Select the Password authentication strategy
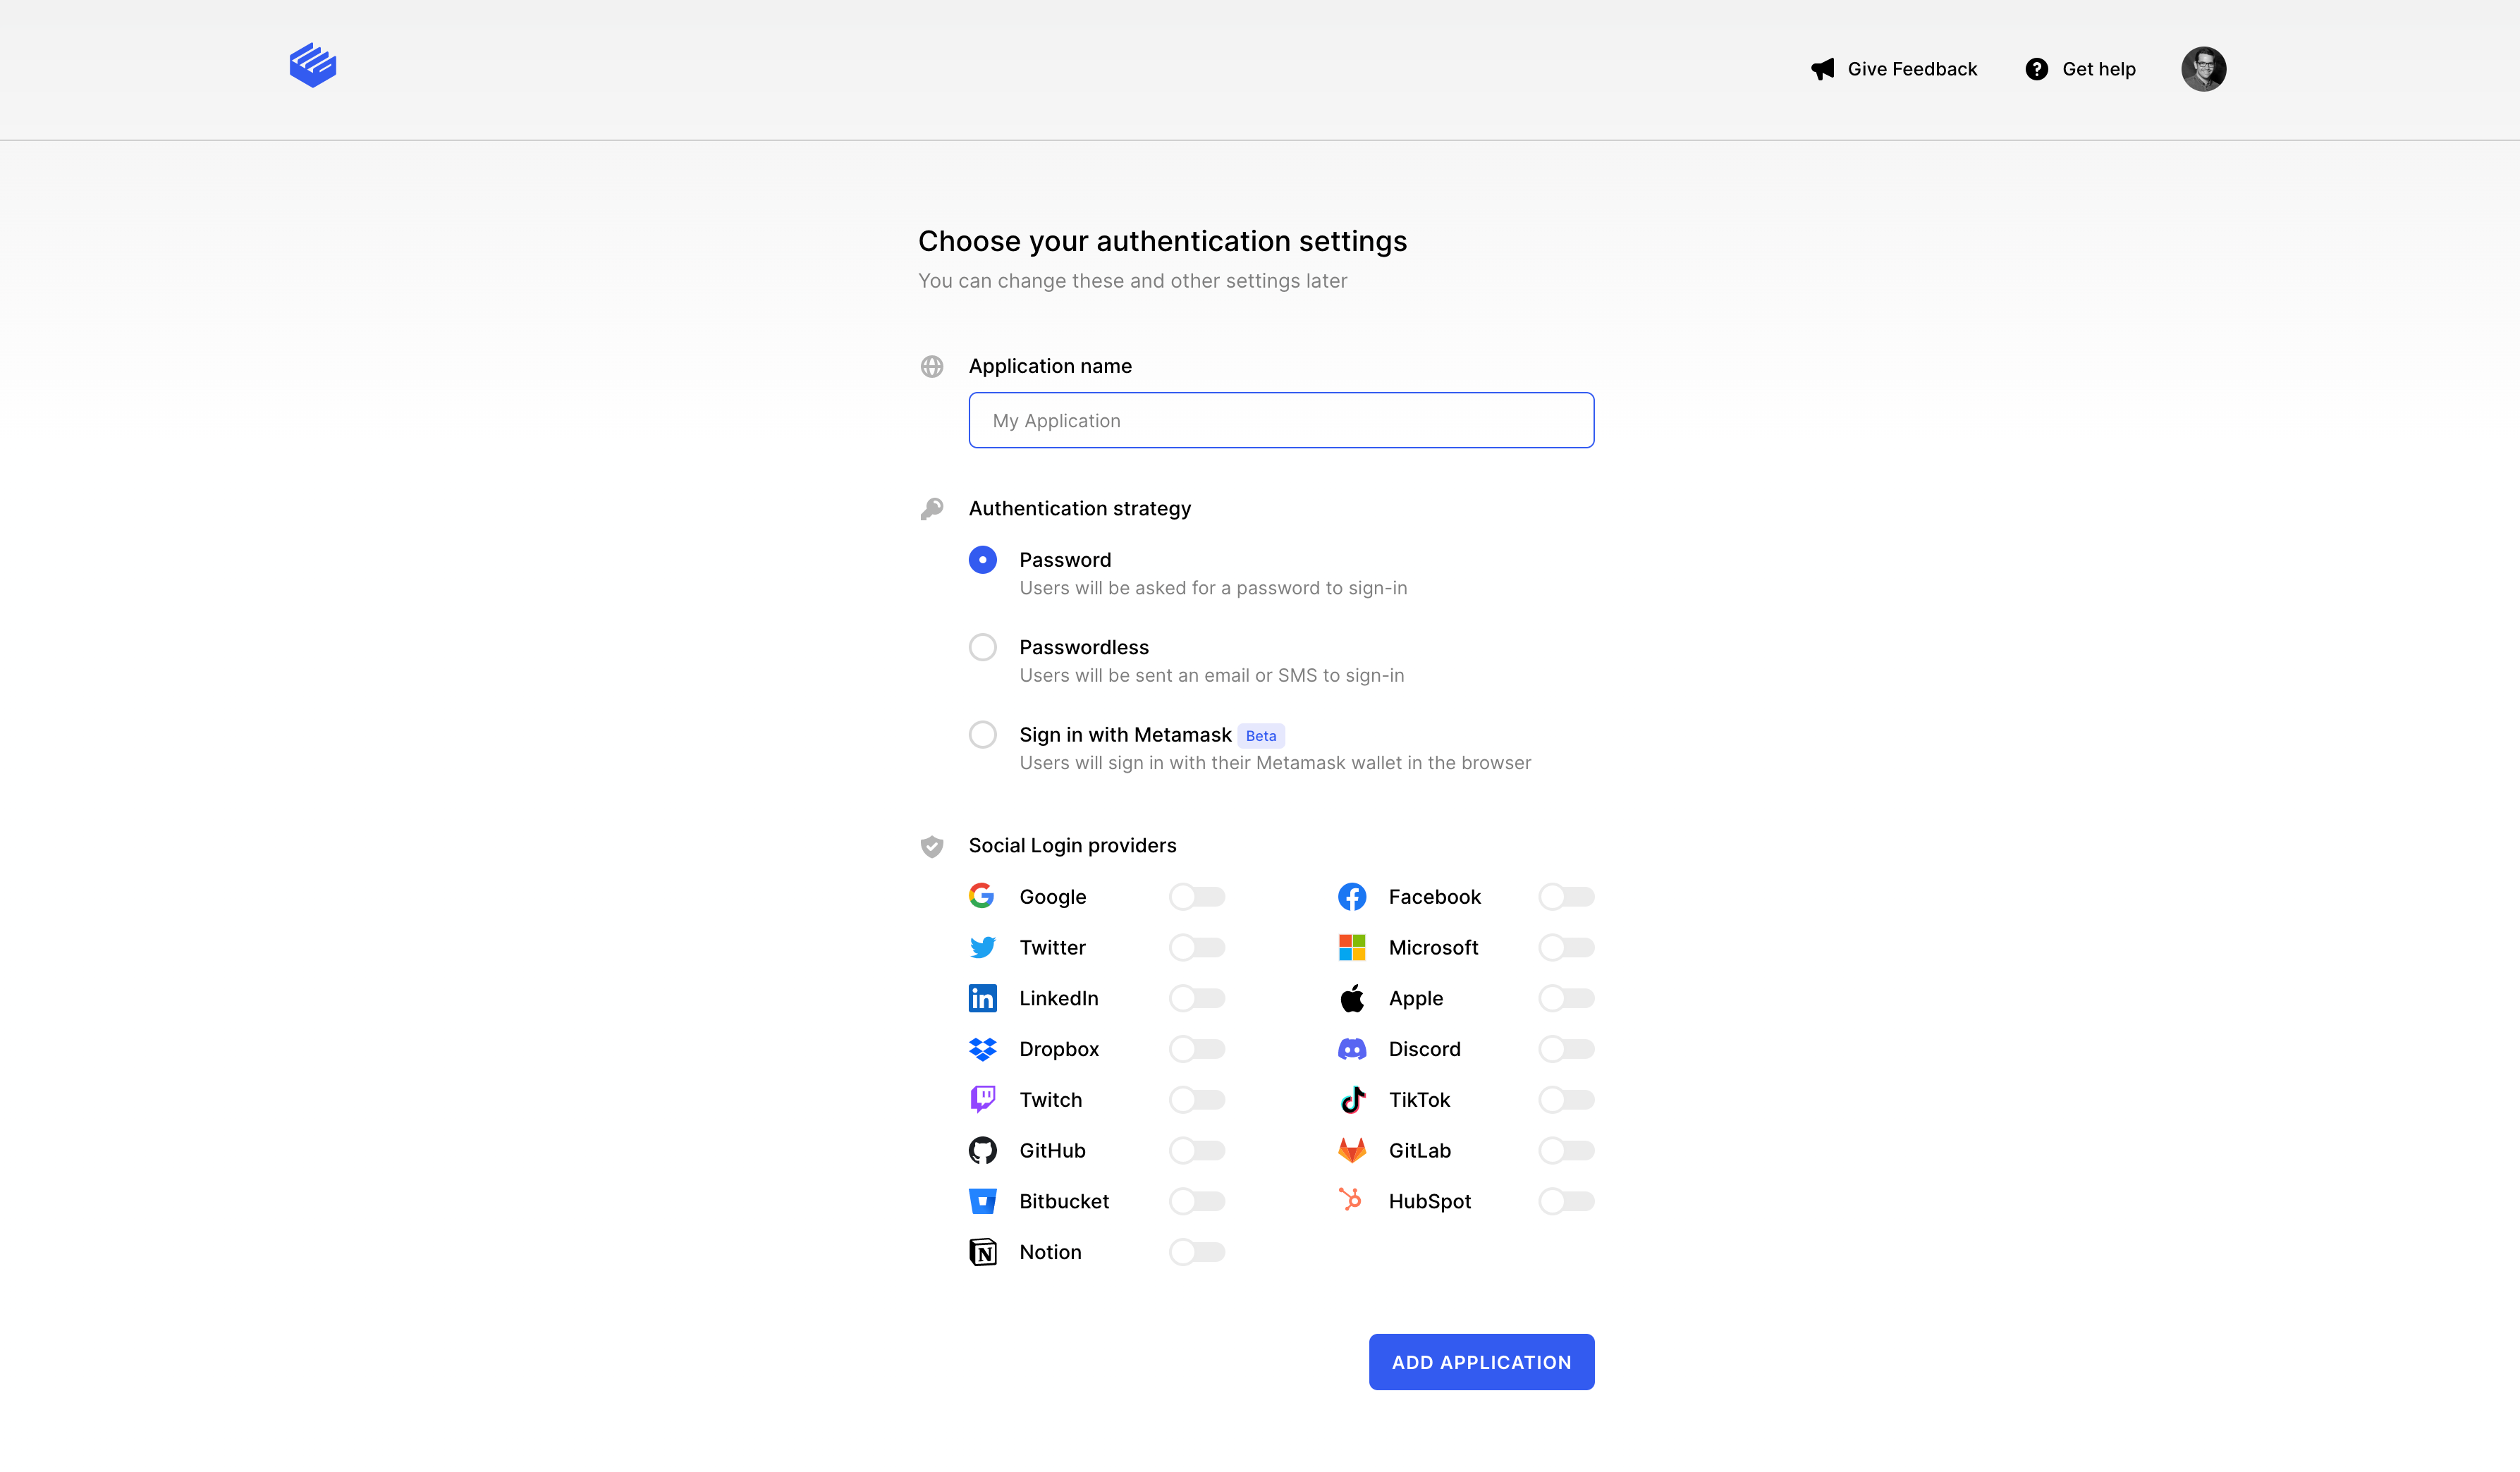Screen dimensions: 2520x1472 click(x=982, y=560)
